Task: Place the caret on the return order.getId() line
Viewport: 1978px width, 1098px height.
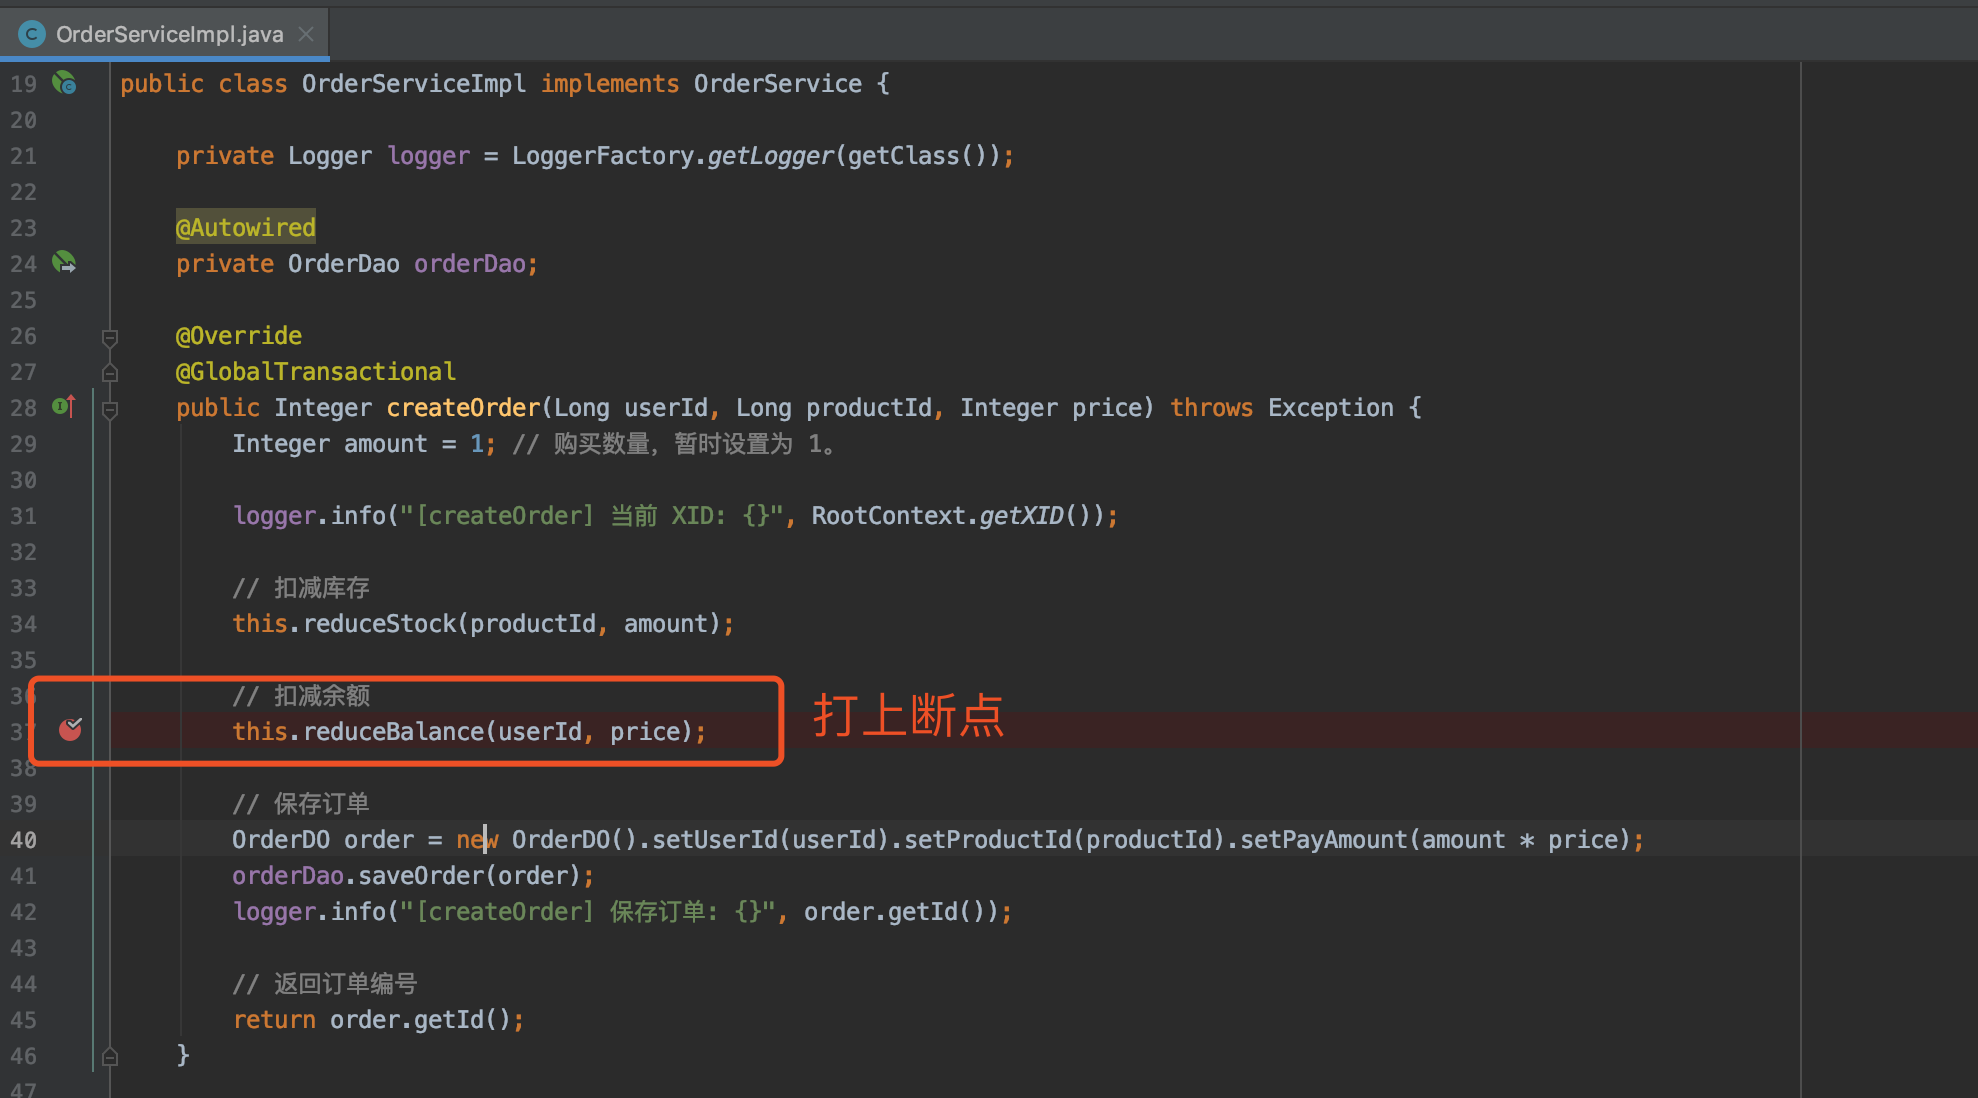Action: [x=377, y=1020]
